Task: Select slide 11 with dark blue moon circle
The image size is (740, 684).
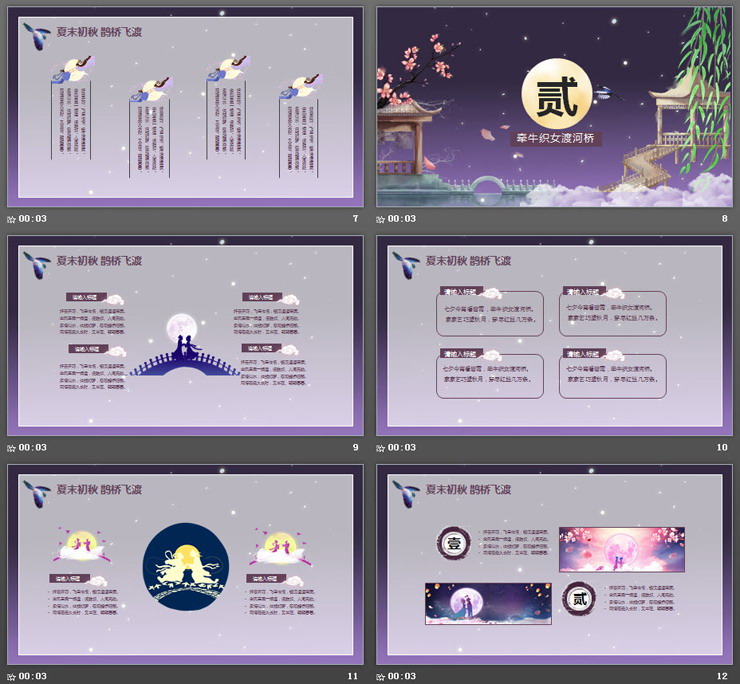Action: point(184,564)
